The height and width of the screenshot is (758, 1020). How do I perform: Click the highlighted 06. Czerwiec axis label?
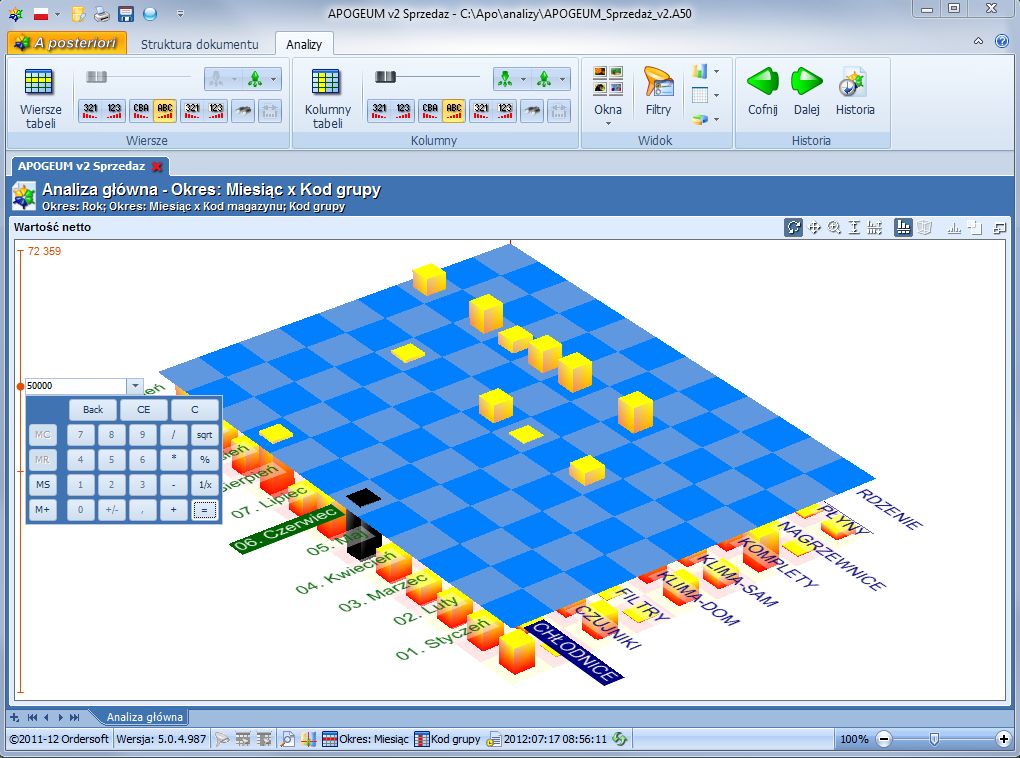(x=288, y=529)
